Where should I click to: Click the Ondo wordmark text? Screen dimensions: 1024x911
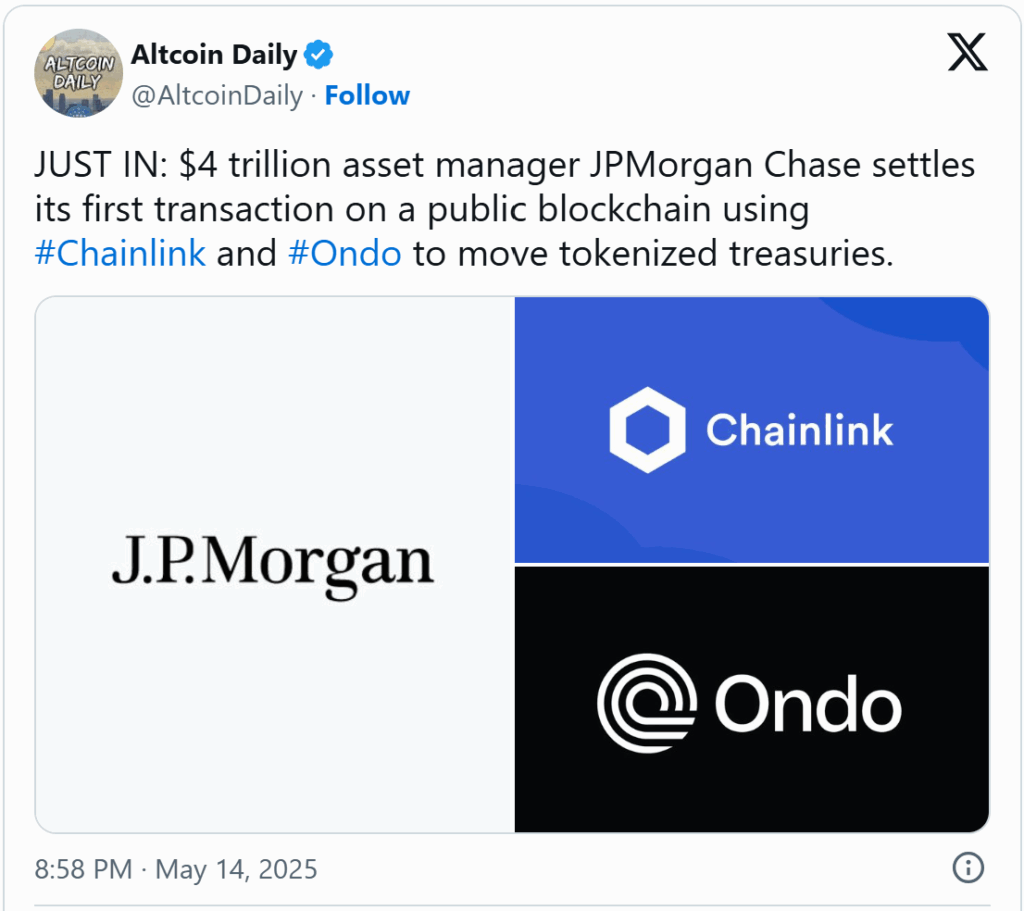click(808, 705)
